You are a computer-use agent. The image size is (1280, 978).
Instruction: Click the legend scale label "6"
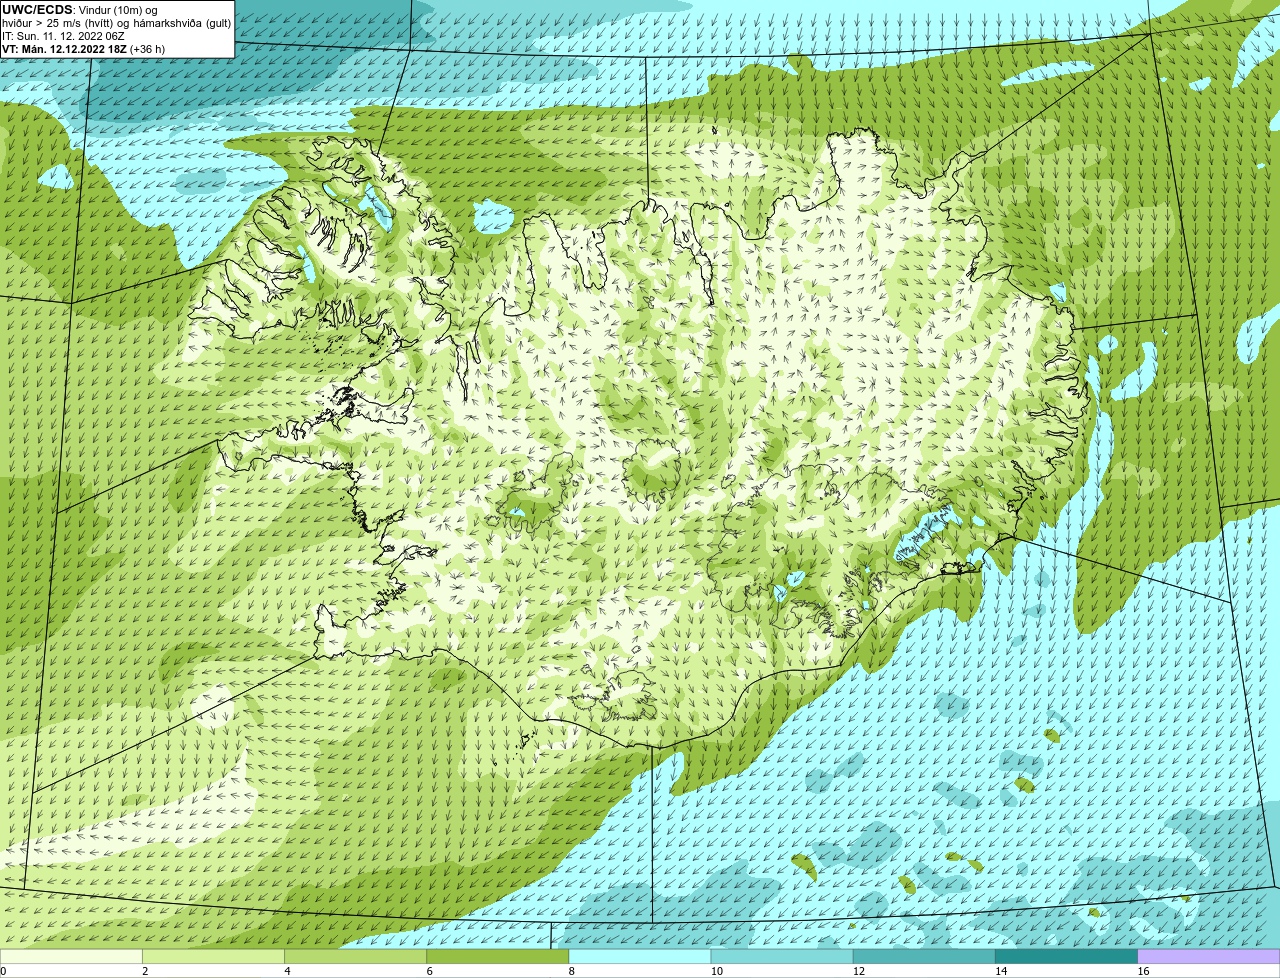(430, 971)
